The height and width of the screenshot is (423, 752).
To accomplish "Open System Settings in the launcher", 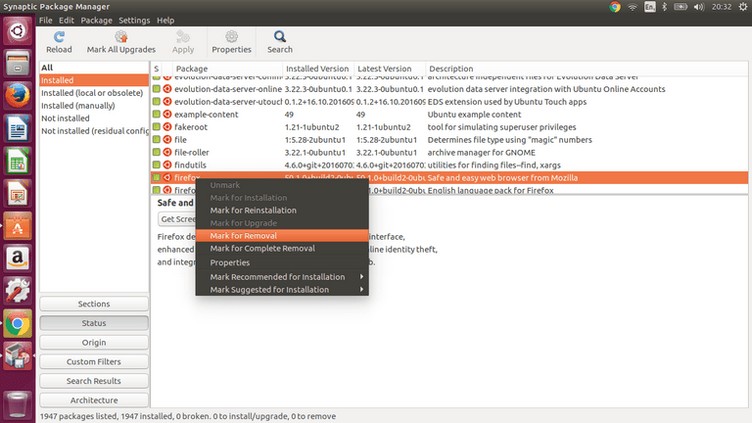I will 18,291.
